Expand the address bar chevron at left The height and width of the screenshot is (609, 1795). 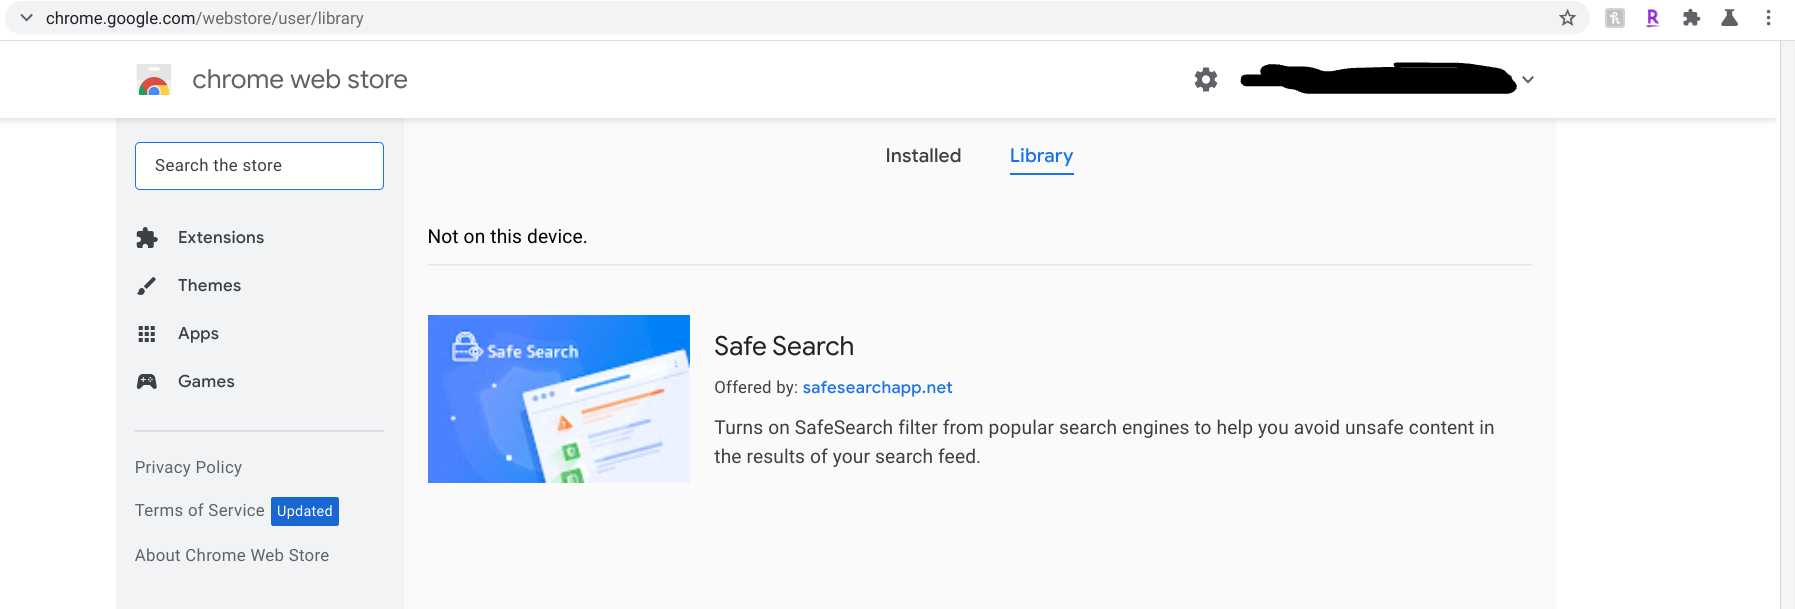(x=26, y=18)
